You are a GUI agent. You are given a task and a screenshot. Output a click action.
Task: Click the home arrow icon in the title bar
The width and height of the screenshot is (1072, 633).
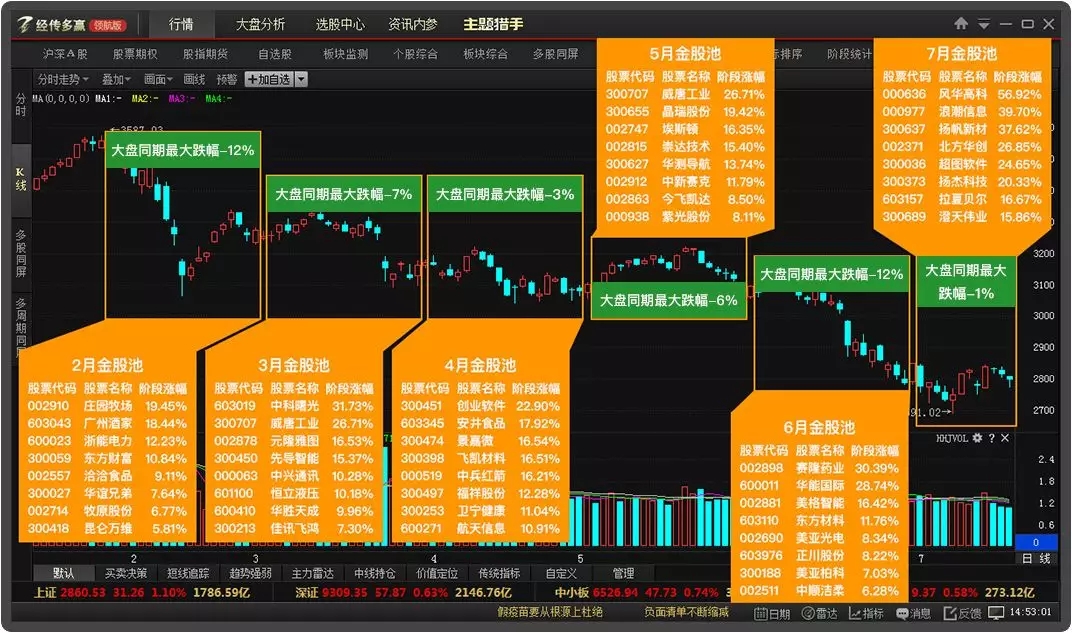961,24
